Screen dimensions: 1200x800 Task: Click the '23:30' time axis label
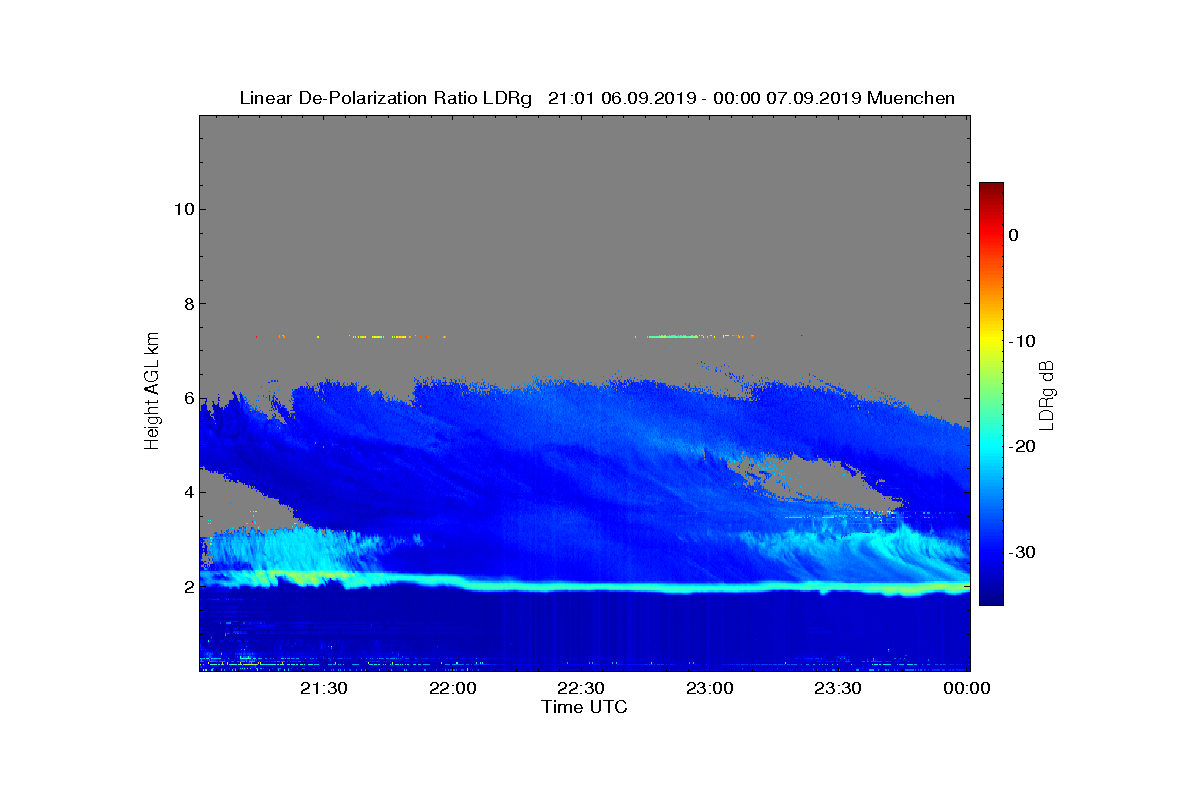pyautogui.click(x=839, y=688)
